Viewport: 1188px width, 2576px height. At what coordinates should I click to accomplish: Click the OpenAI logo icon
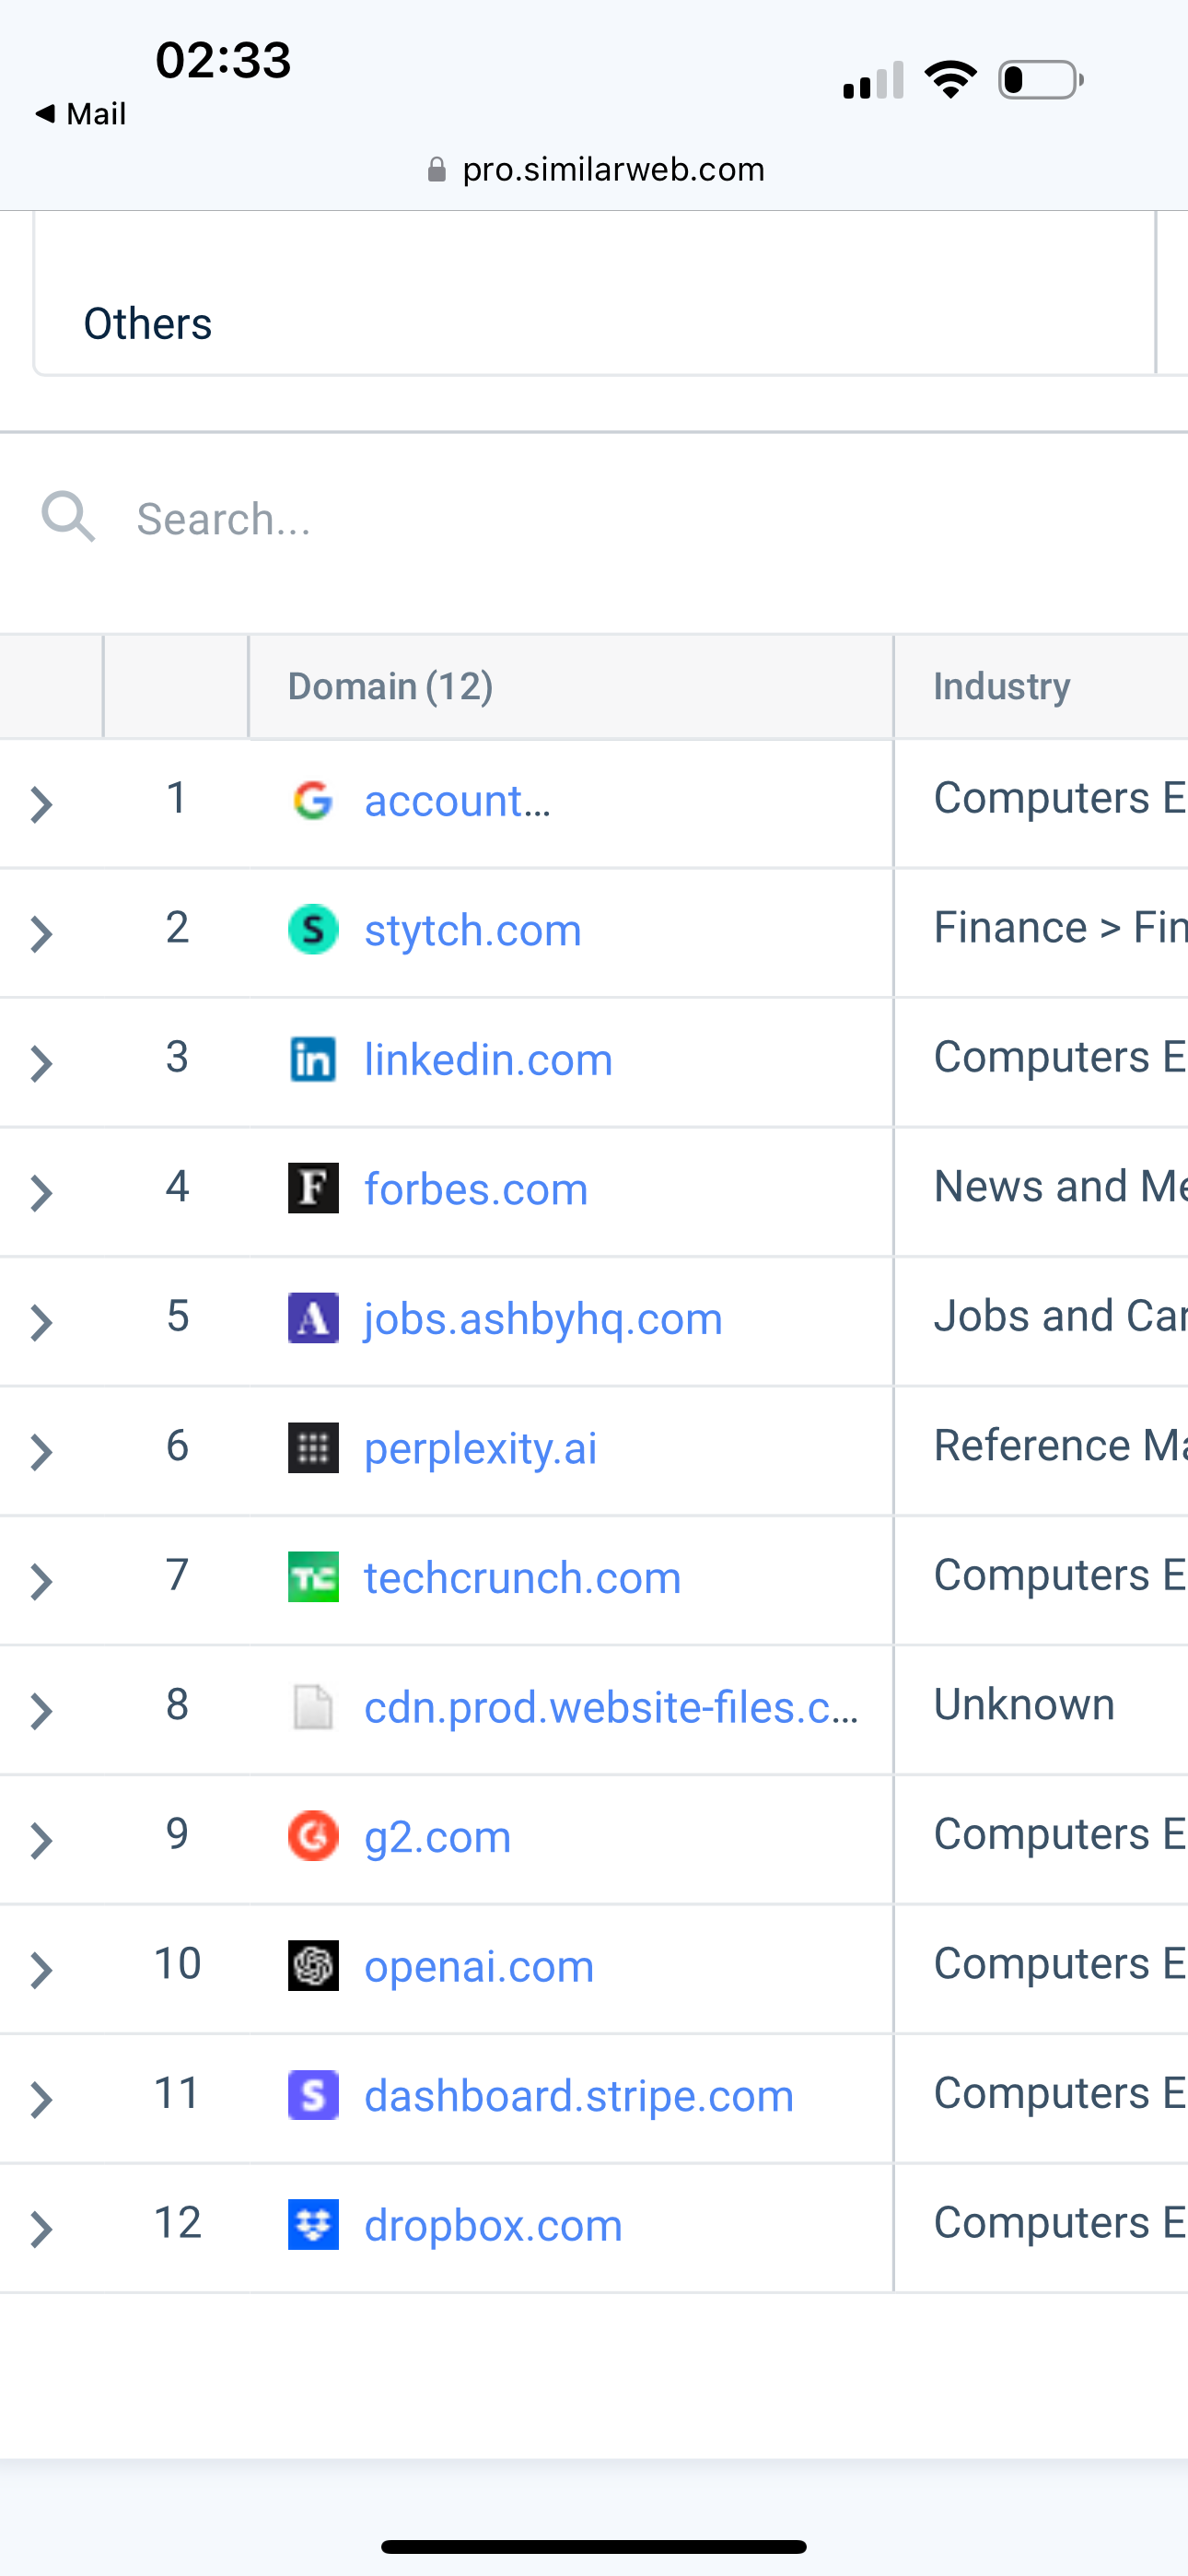pyautogui.click(x=313, y=1966)
